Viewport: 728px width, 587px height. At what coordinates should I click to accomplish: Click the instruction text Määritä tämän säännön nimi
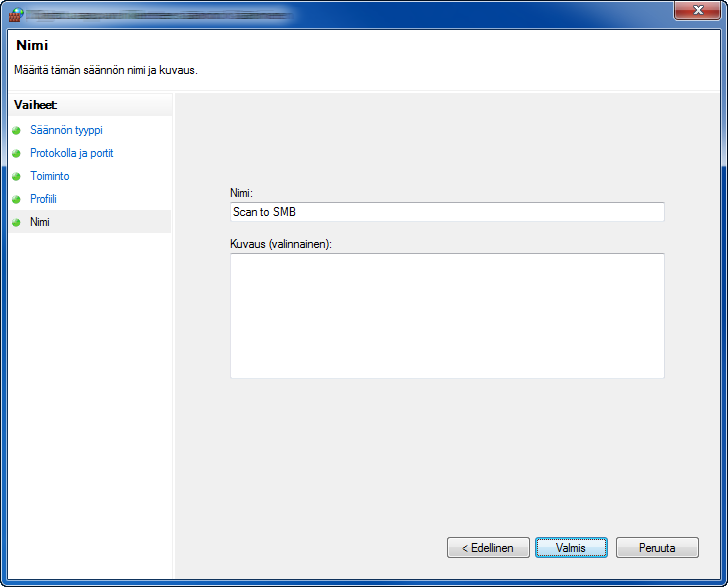(106, 70)
